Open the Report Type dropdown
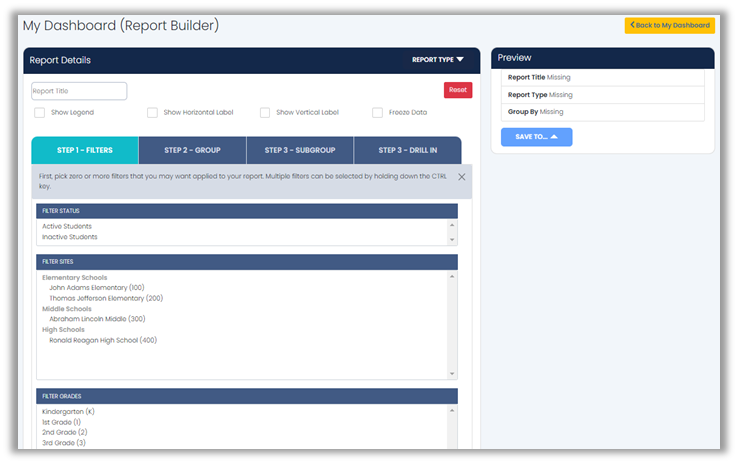The height and width of the screenshot is (464, 738). pos(438,60)
